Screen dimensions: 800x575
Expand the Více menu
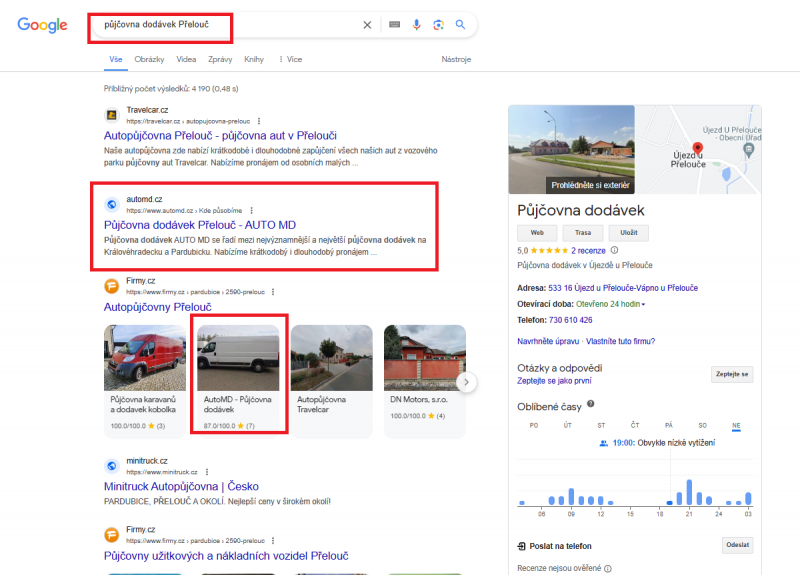(290, 59)
